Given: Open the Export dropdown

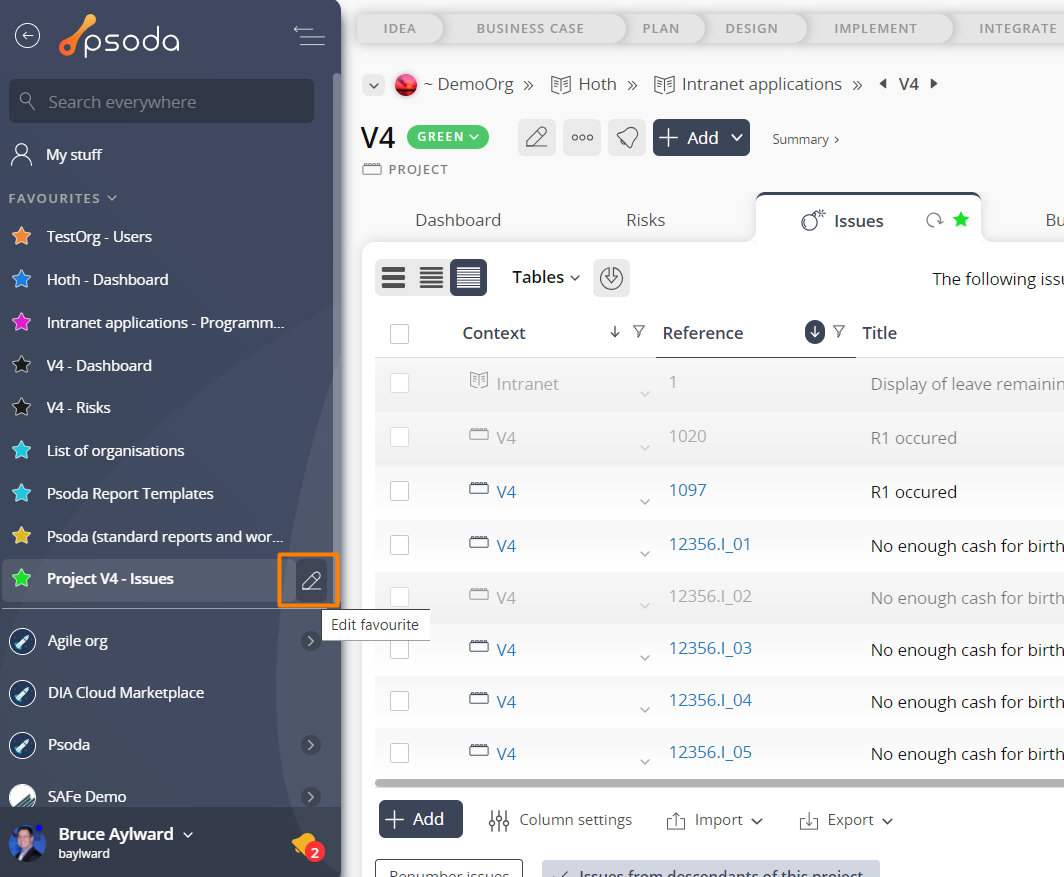Looking at the screenshot, I should point(846,820).
